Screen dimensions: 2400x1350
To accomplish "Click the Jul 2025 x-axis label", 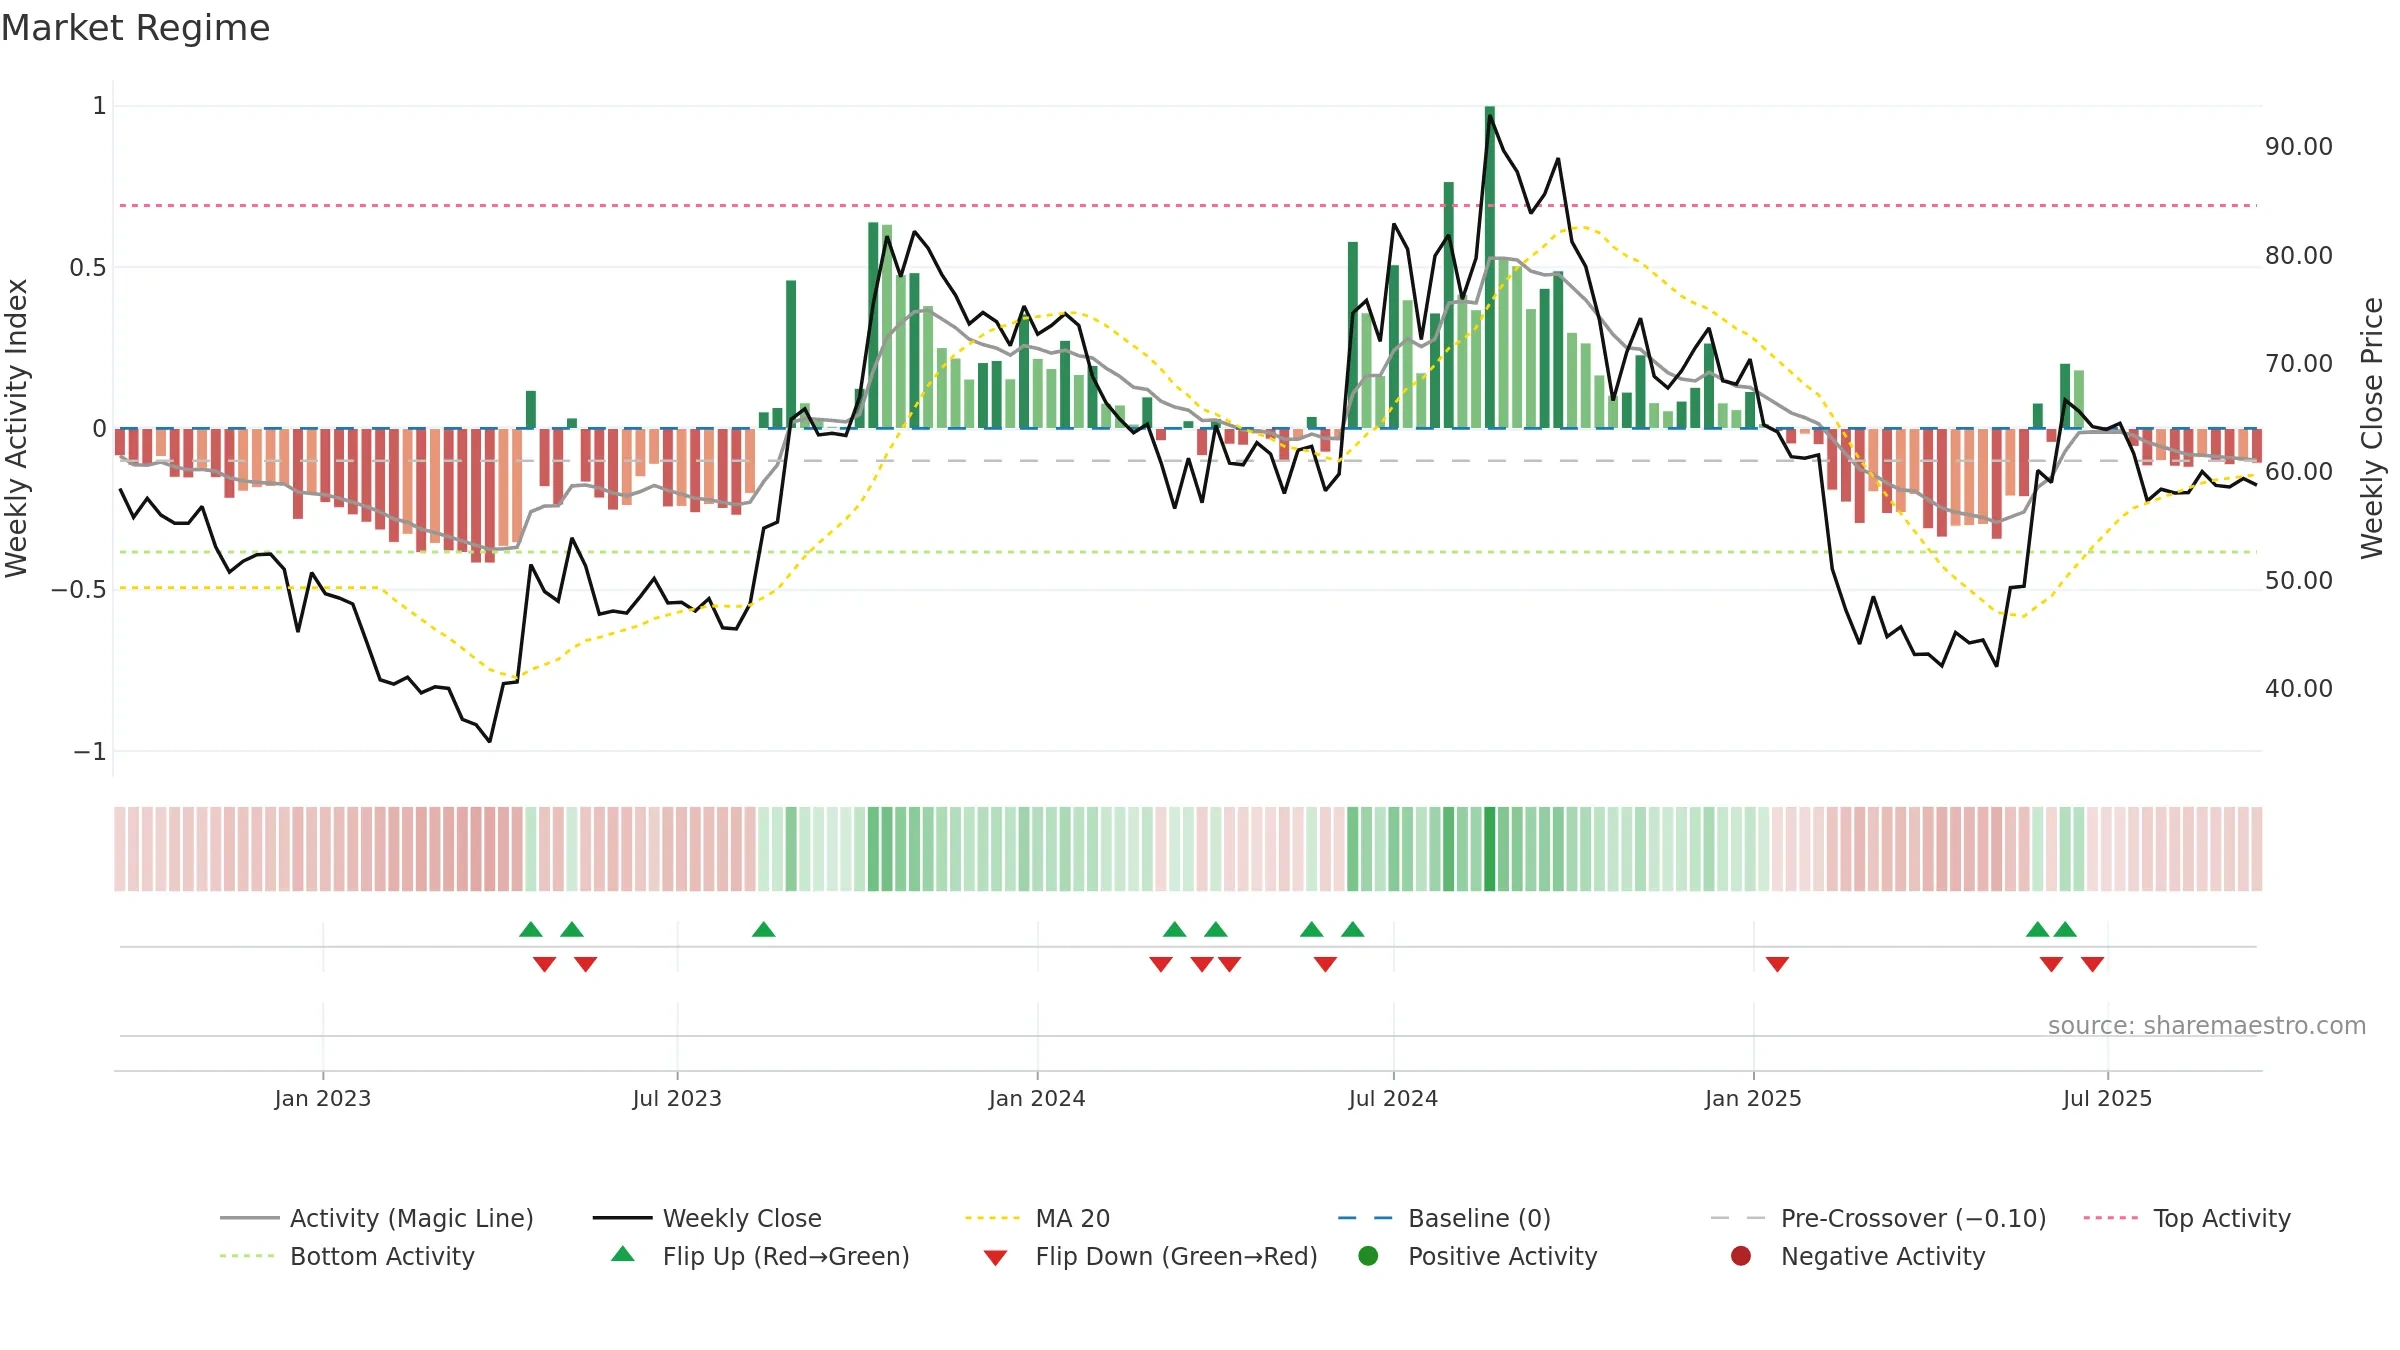I will (x=2107, y=1098).
